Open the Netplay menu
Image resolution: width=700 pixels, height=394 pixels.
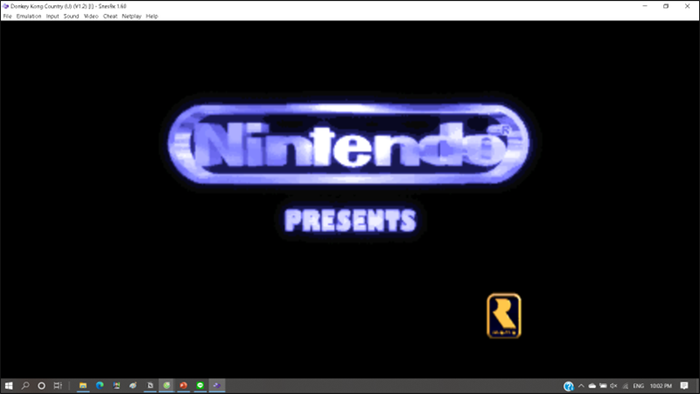(132, 16)
